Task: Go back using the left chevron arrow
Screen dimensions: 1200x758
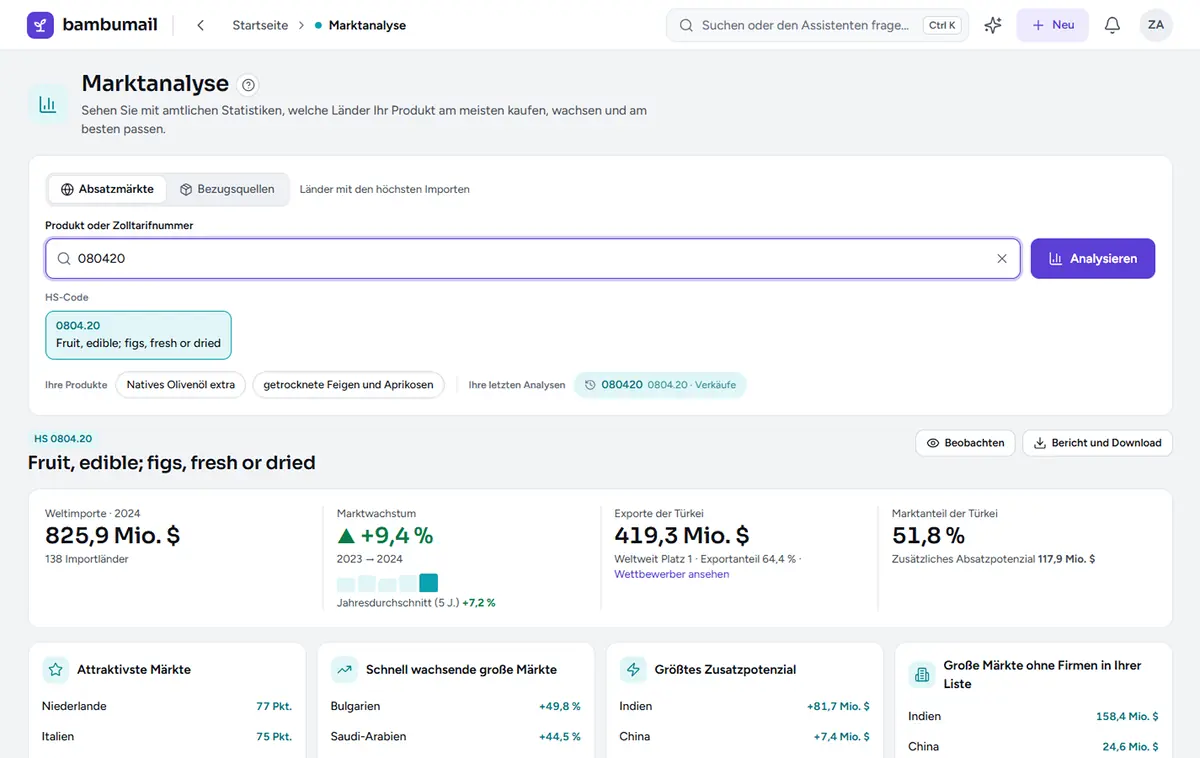Action: pos(201,25)
